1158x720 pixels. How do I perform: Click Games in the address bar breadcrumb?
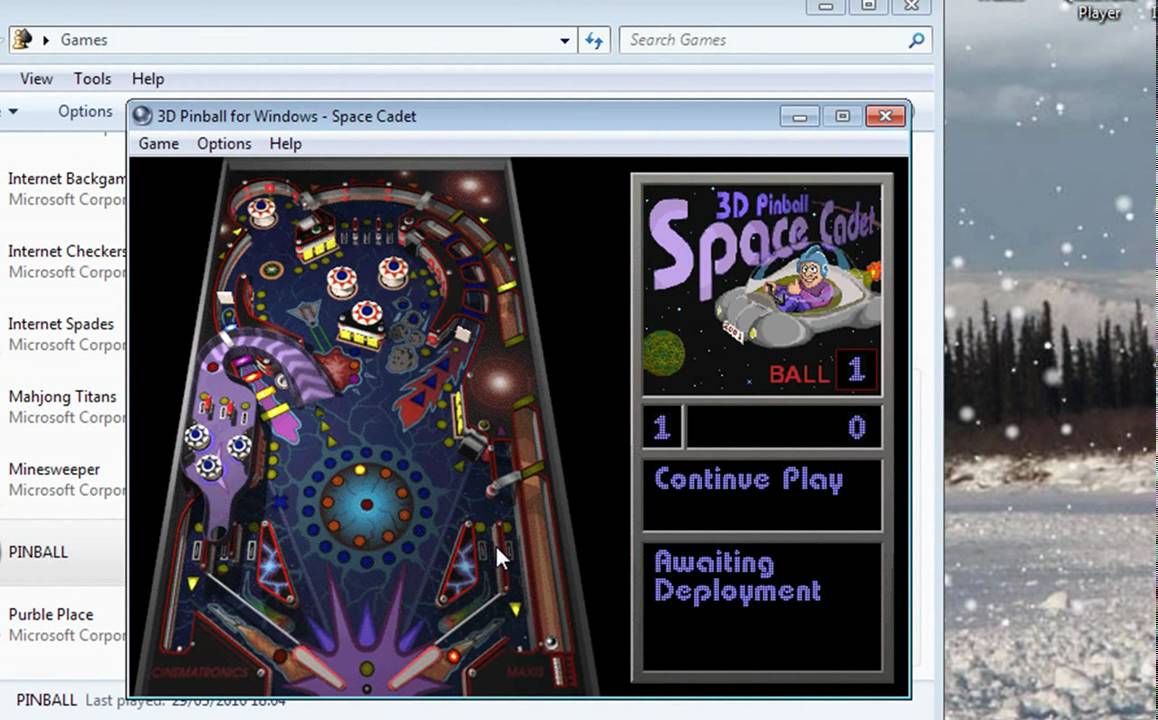[x=83, y=40]
